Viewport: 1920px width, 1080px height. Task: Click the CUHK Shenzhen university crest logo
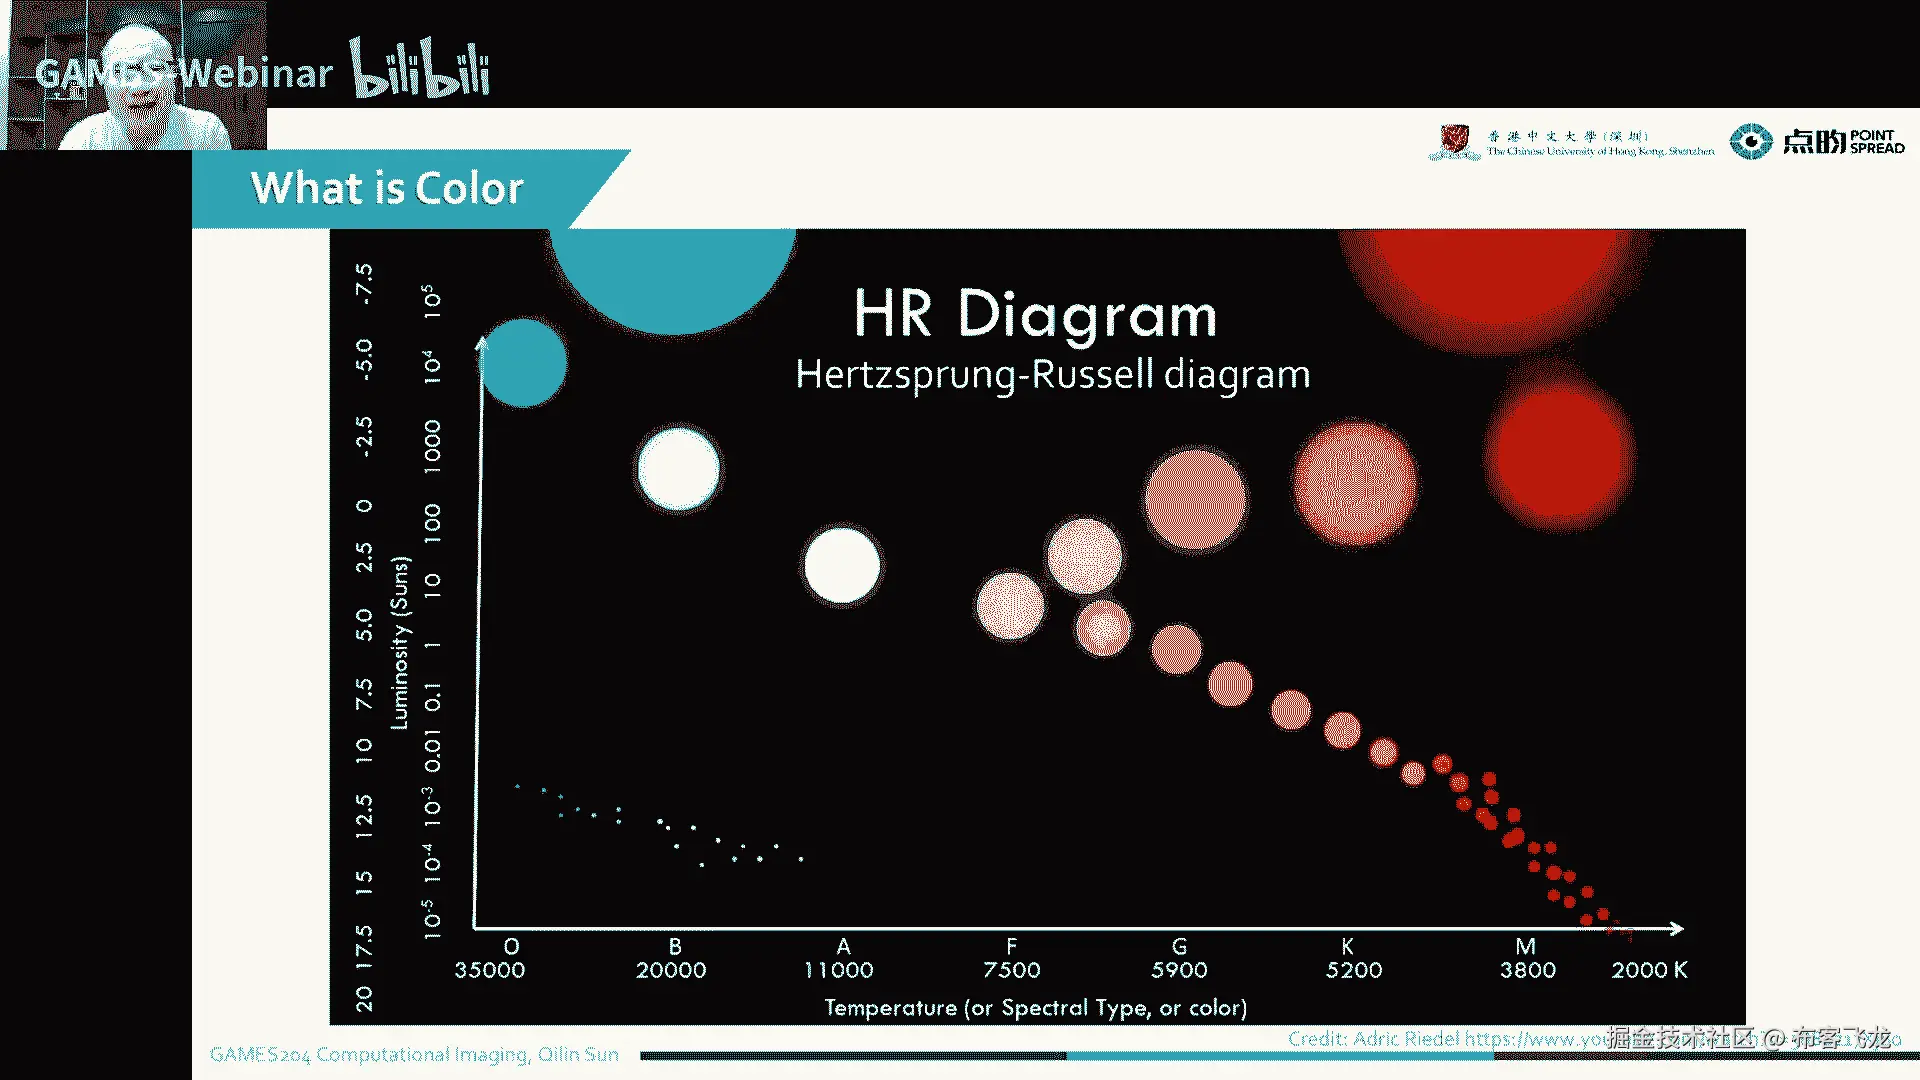(x=1454, y=141)
